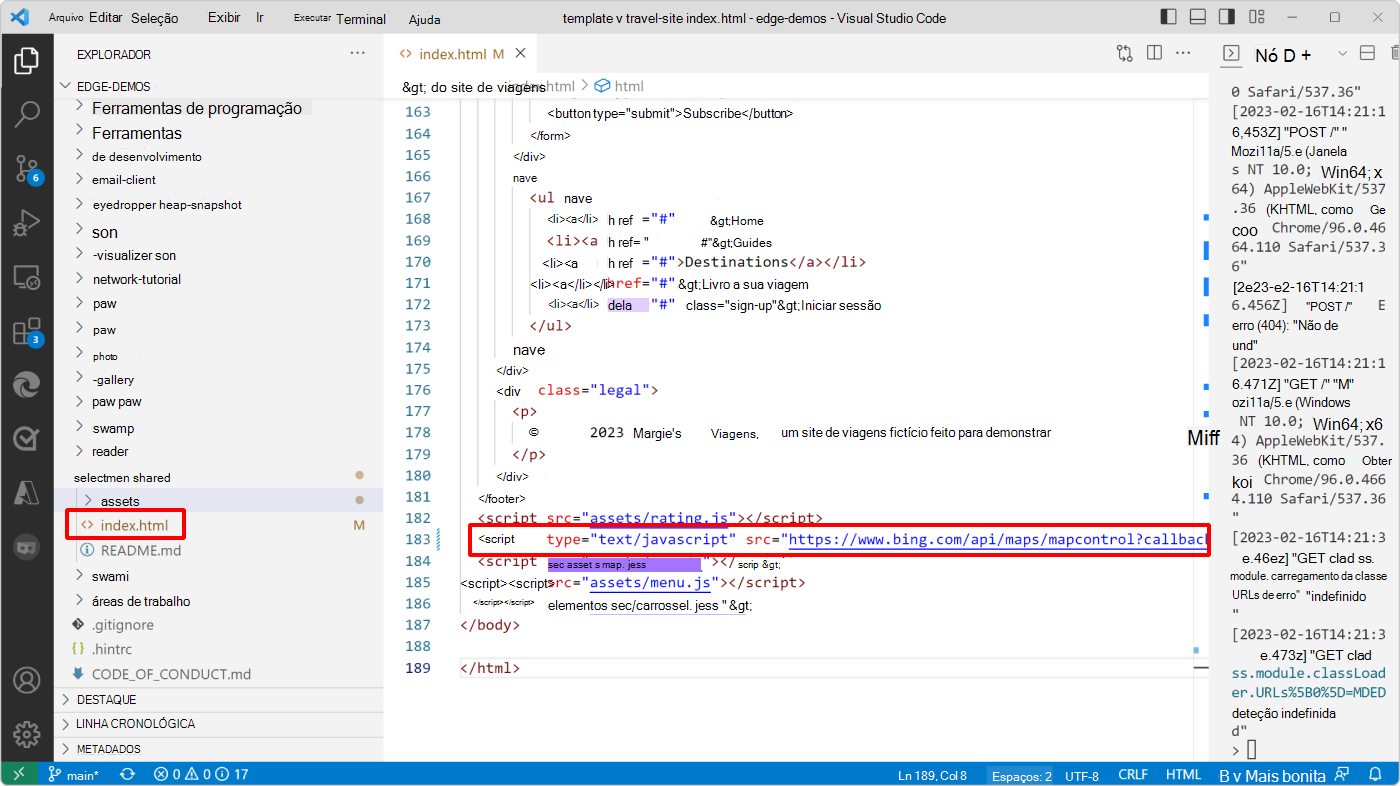Open the Accounts icon in the activity bar
The width and height of the screenshot is (1400, 786).
click(x=27, y=680)
